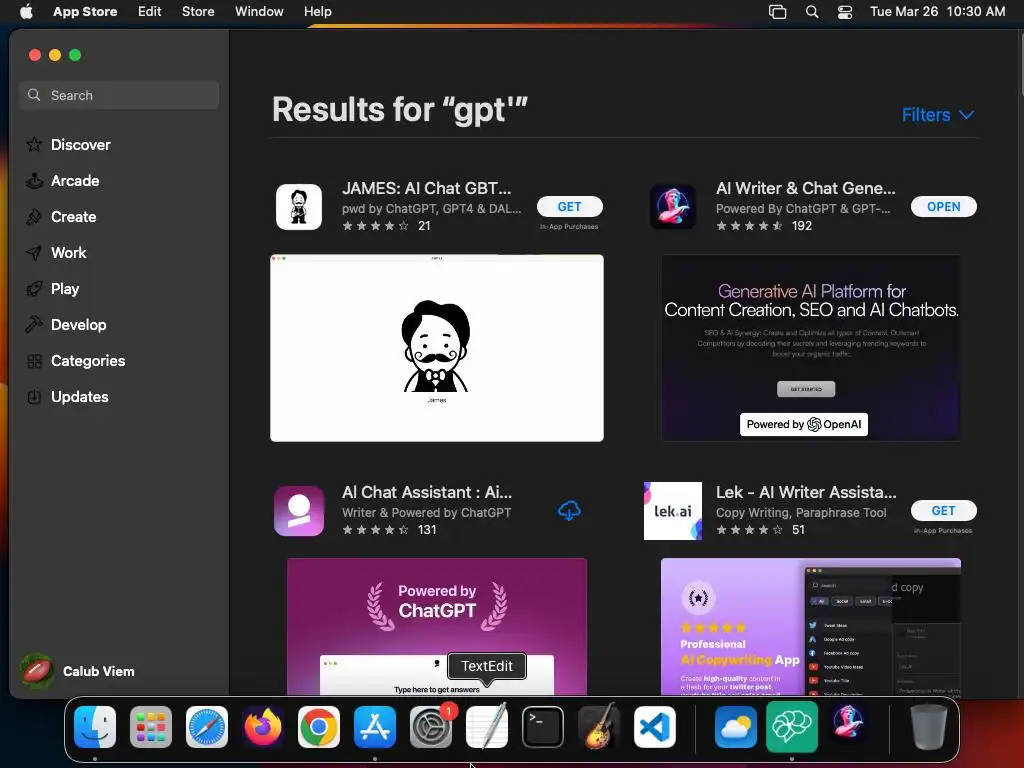Open Launchpad from the Dock
Viewport: 1024px width, 768px height.
[151, 726]
